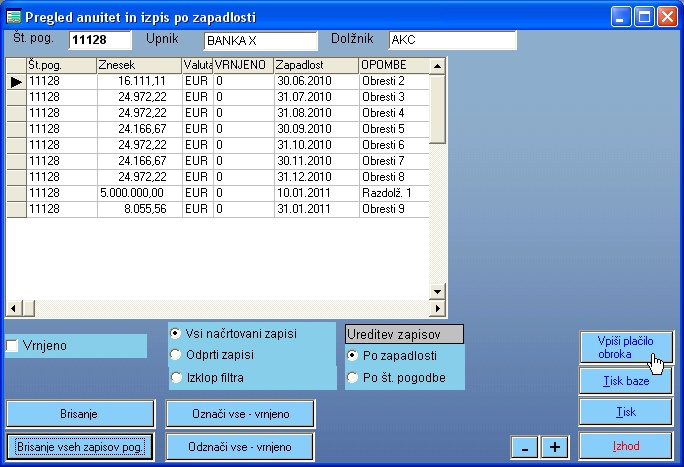
Task: Sort records with 'Po št. pogodbe'
Action: click(352, 377)
